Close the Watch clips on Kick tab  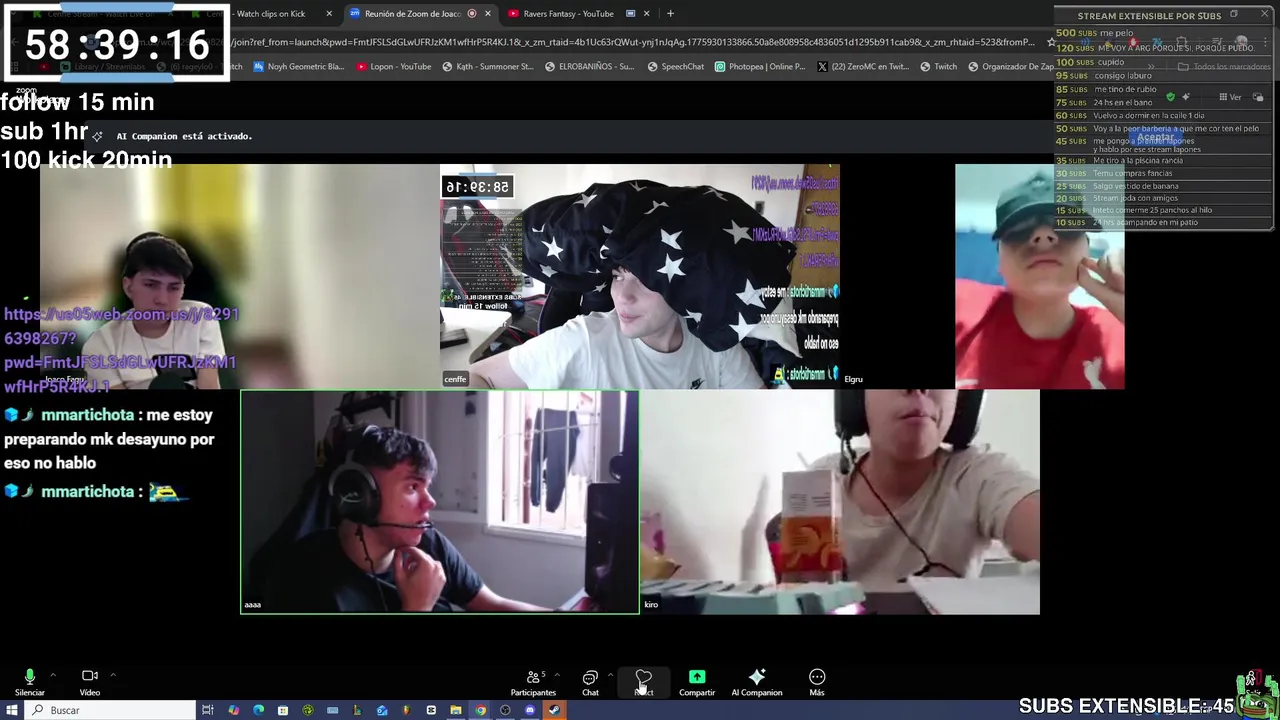329,14
